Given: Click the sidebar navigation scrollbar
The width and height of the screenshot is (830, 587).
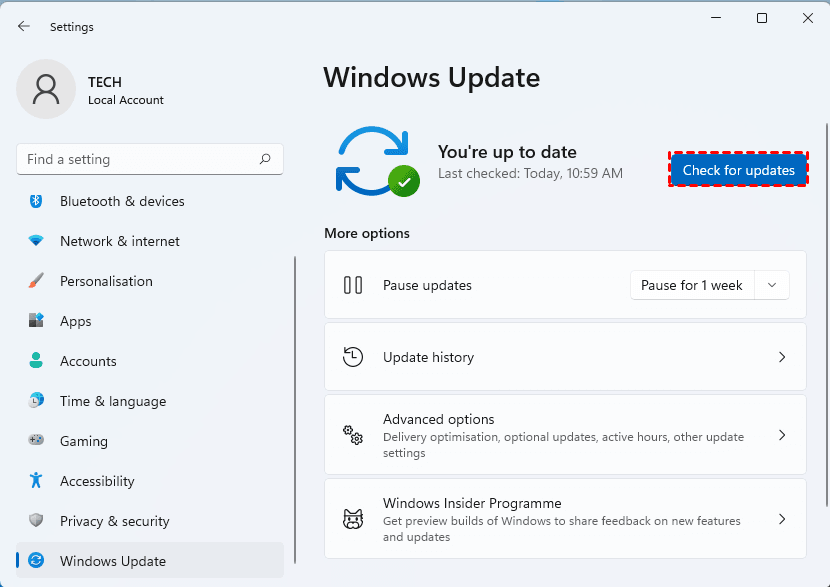Looking at the screenshot, I should coord(294,410).
